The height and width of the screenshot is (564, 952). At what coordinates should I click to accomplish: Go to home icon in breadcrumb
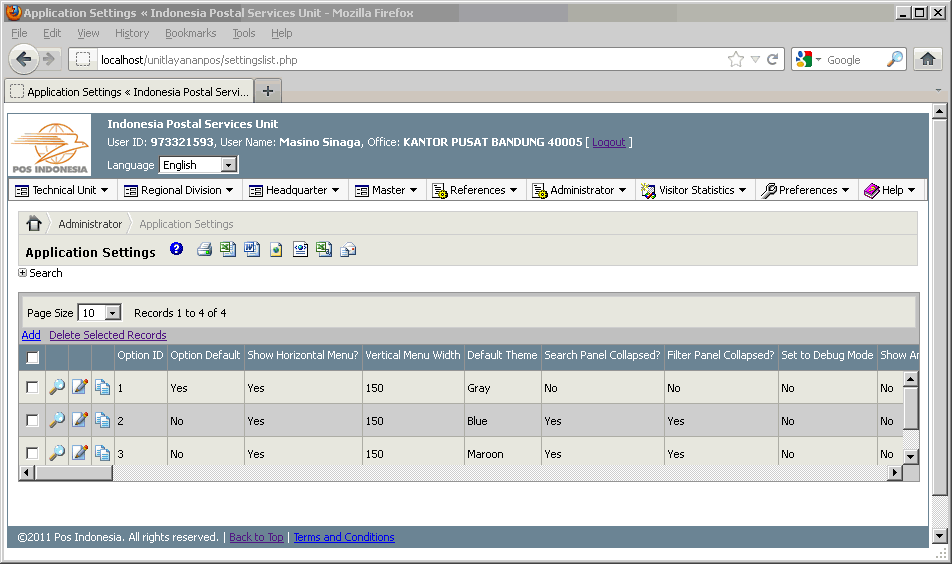point(34,224)
